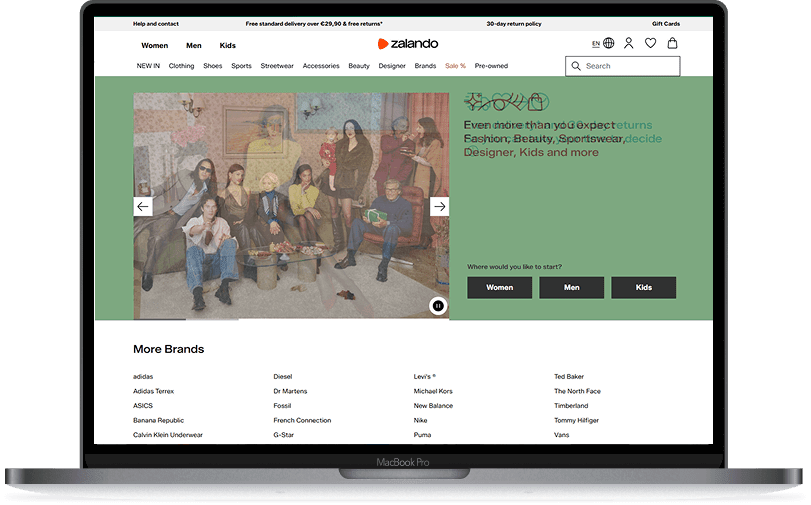Open the Ted Baker brand link
The width and height of the screenshot is (811, 505).
(x=569, y=377)
